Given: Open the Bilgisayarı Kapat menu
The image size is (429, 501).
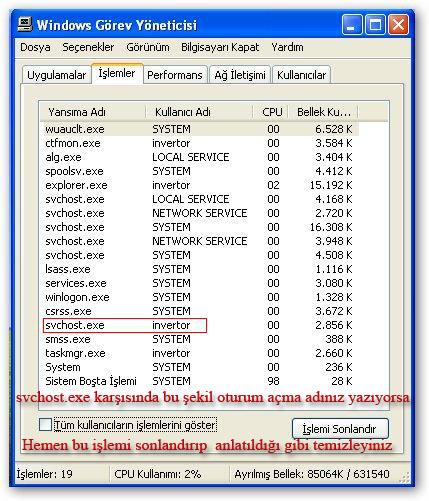Looking at the screenshot, I should coord(220,47).
